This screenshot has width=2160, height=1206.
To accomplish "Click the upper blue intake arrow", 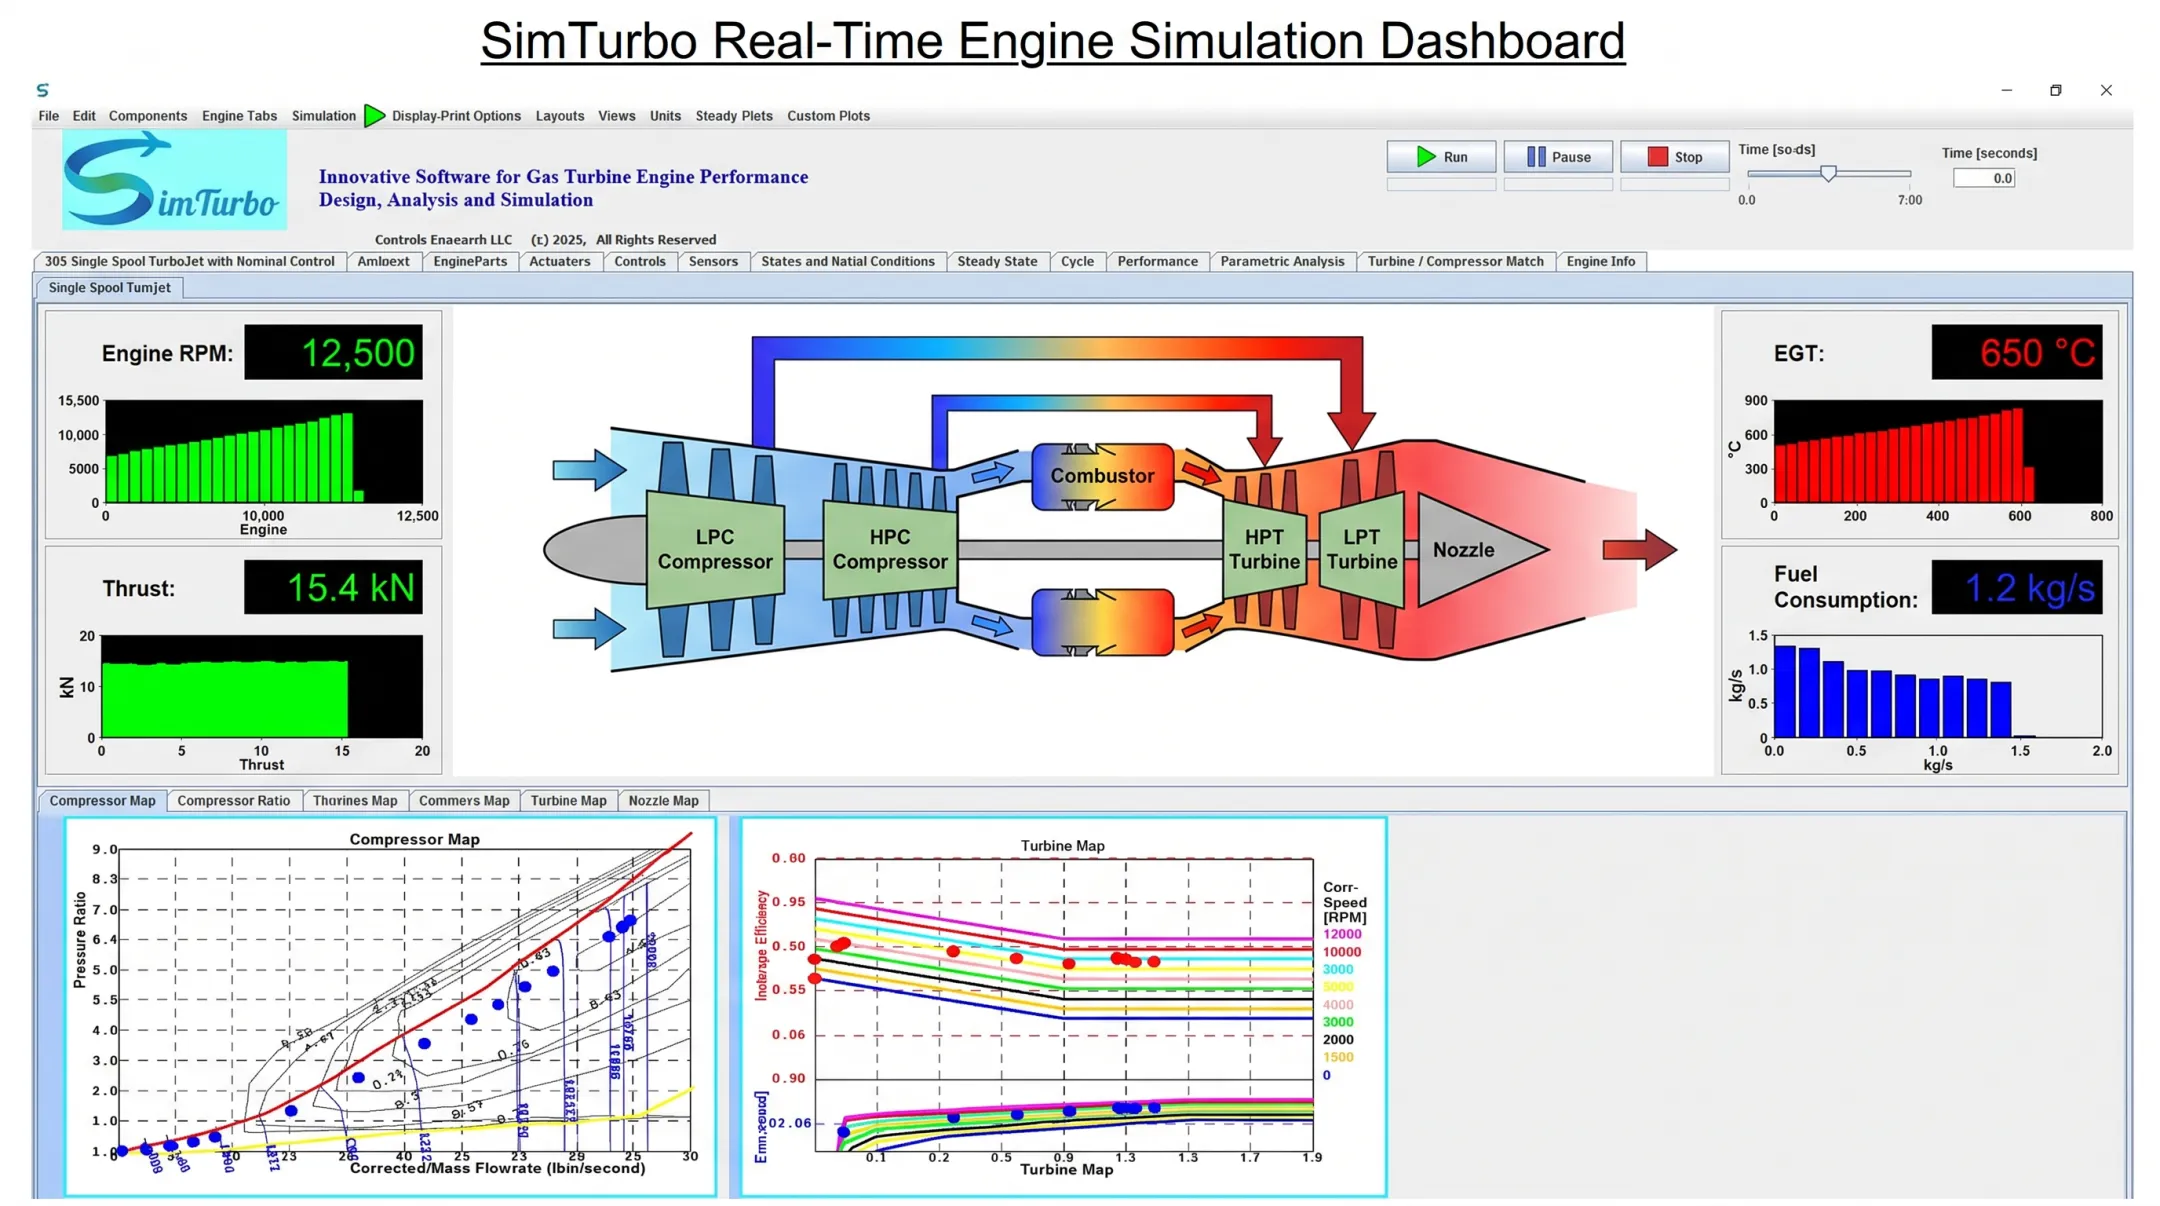I will 589,470.
